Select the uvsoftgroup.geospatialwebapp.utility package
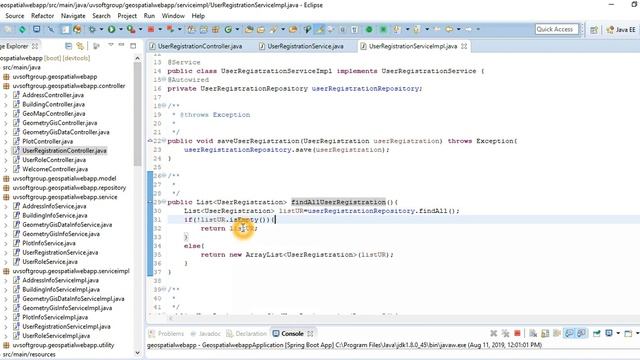The width and height of the screenshot is (640, 360). tap(63, 345)
